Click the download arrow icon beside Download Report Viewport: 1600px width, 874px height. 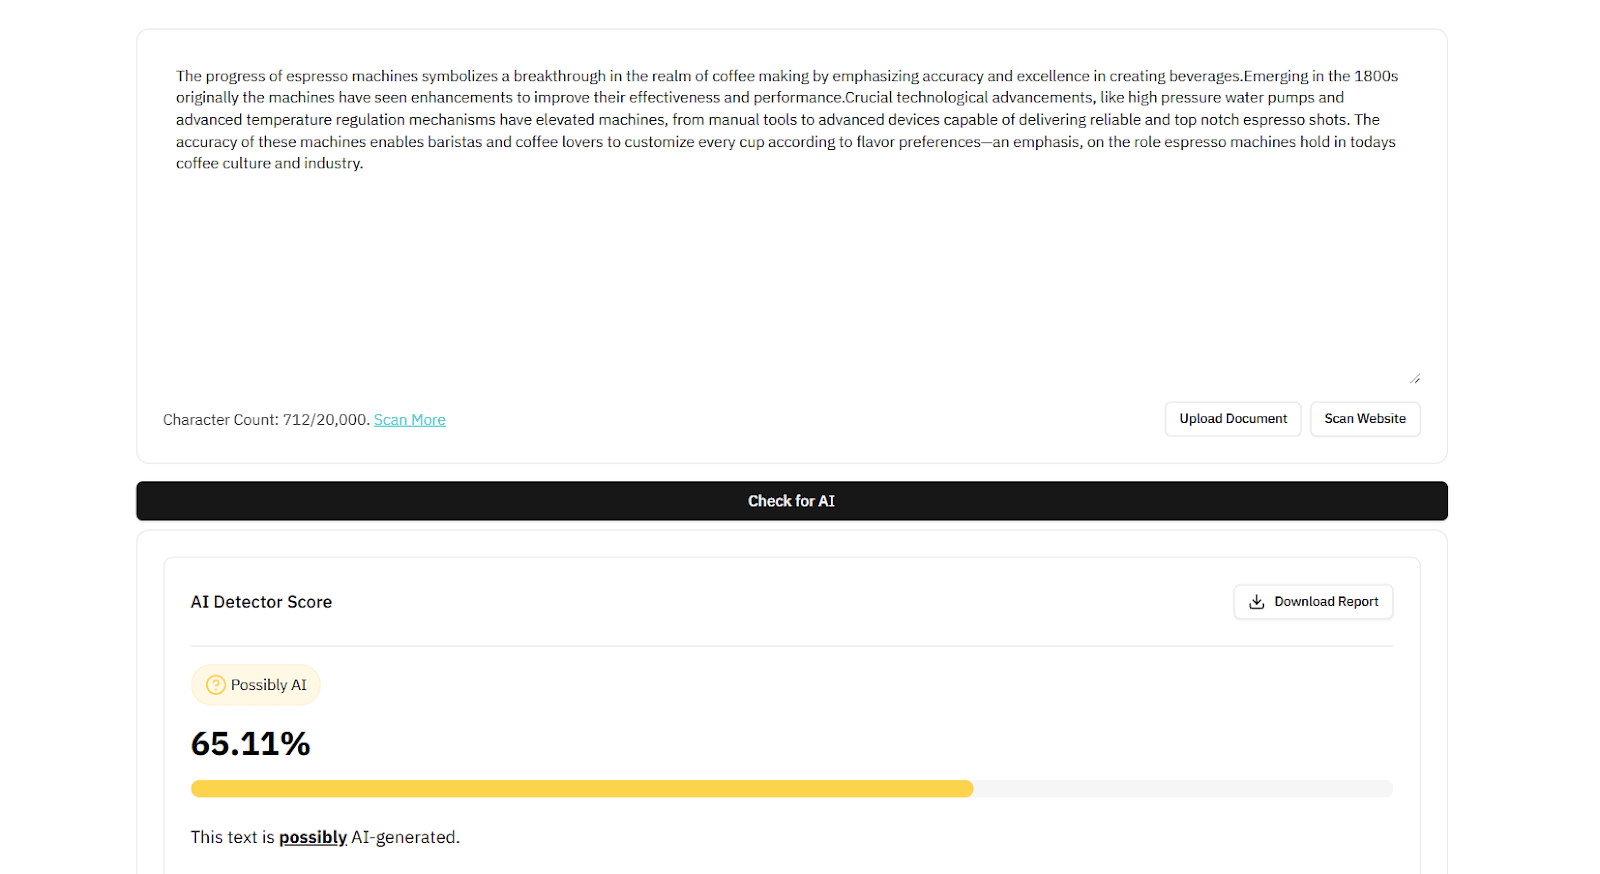[x=1257, y=602]
